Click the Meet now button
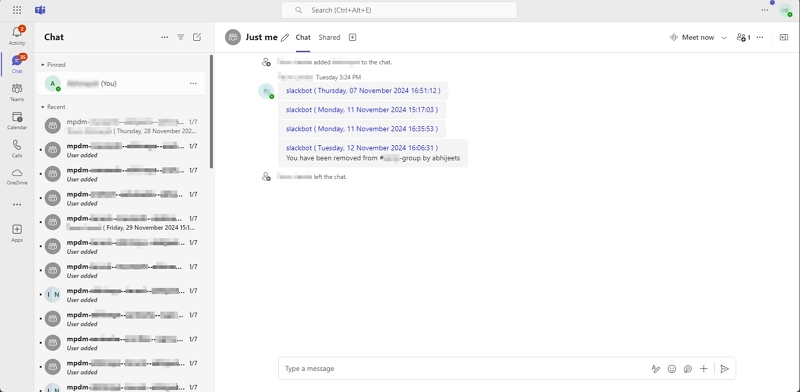Viewport: 800px width, 392px height. click(x=692, y=37)
